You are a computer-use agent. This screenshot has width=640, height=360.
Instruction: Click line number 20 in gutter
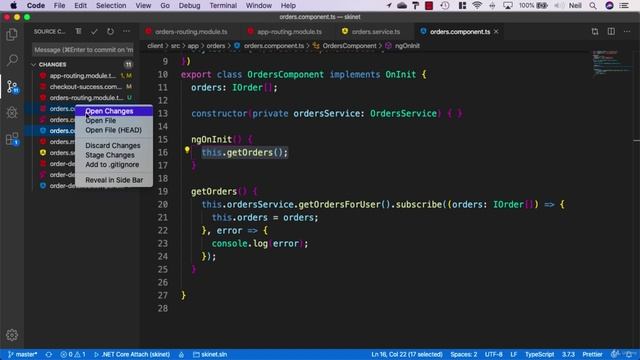(x=162, y=204)
